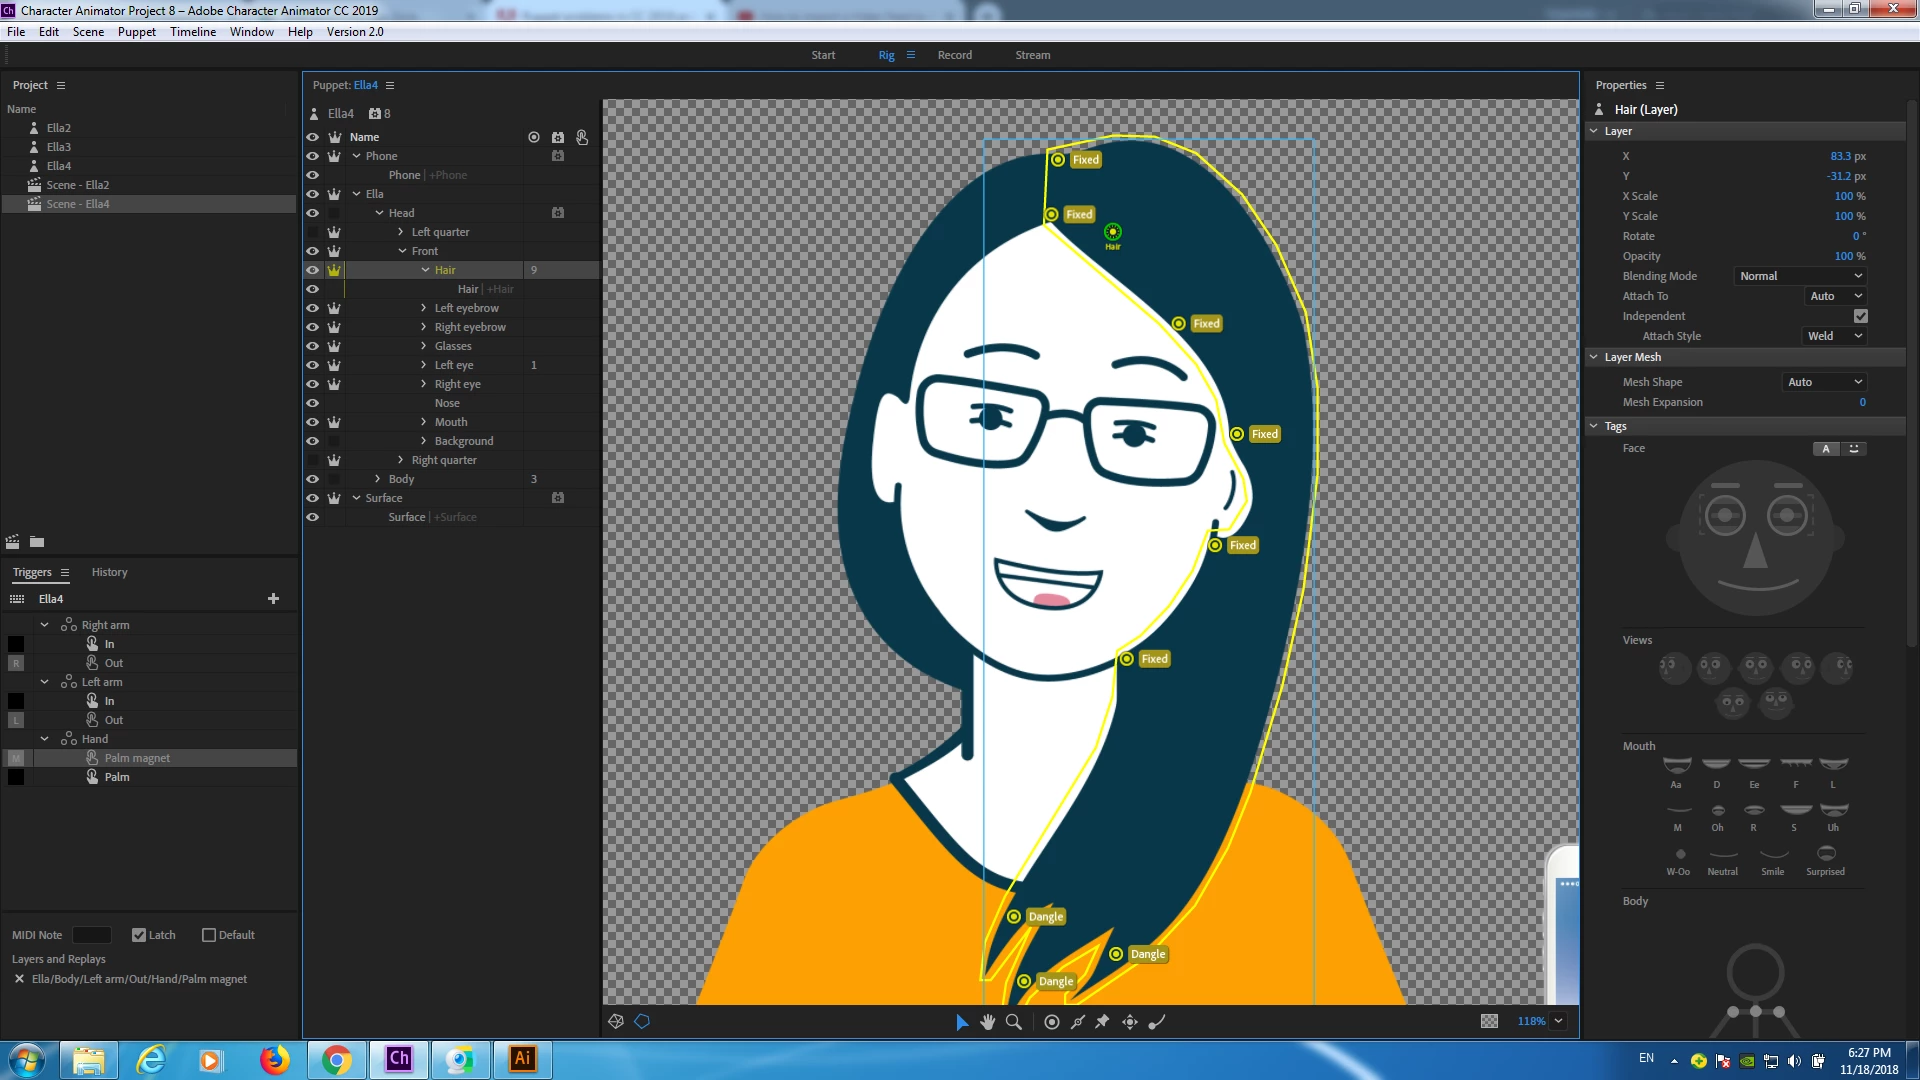Uncheck the Latch checkbox

(x=139, y=935)
